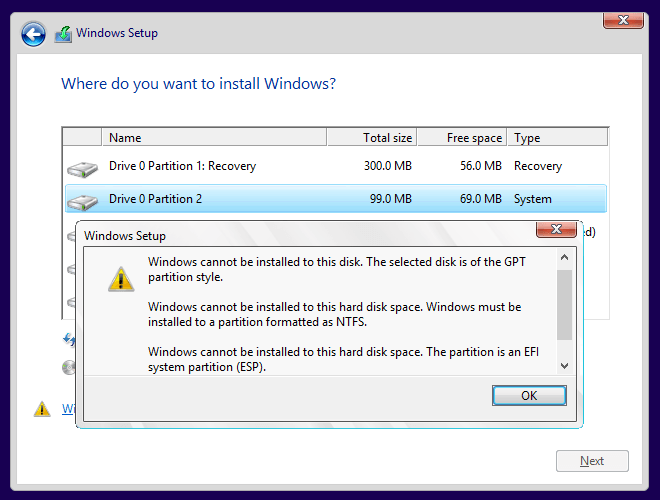This screenshot has width=660, height=500.
Task: Click the drive icon for Partition 1: Recovery
Action: pos(82,167)
